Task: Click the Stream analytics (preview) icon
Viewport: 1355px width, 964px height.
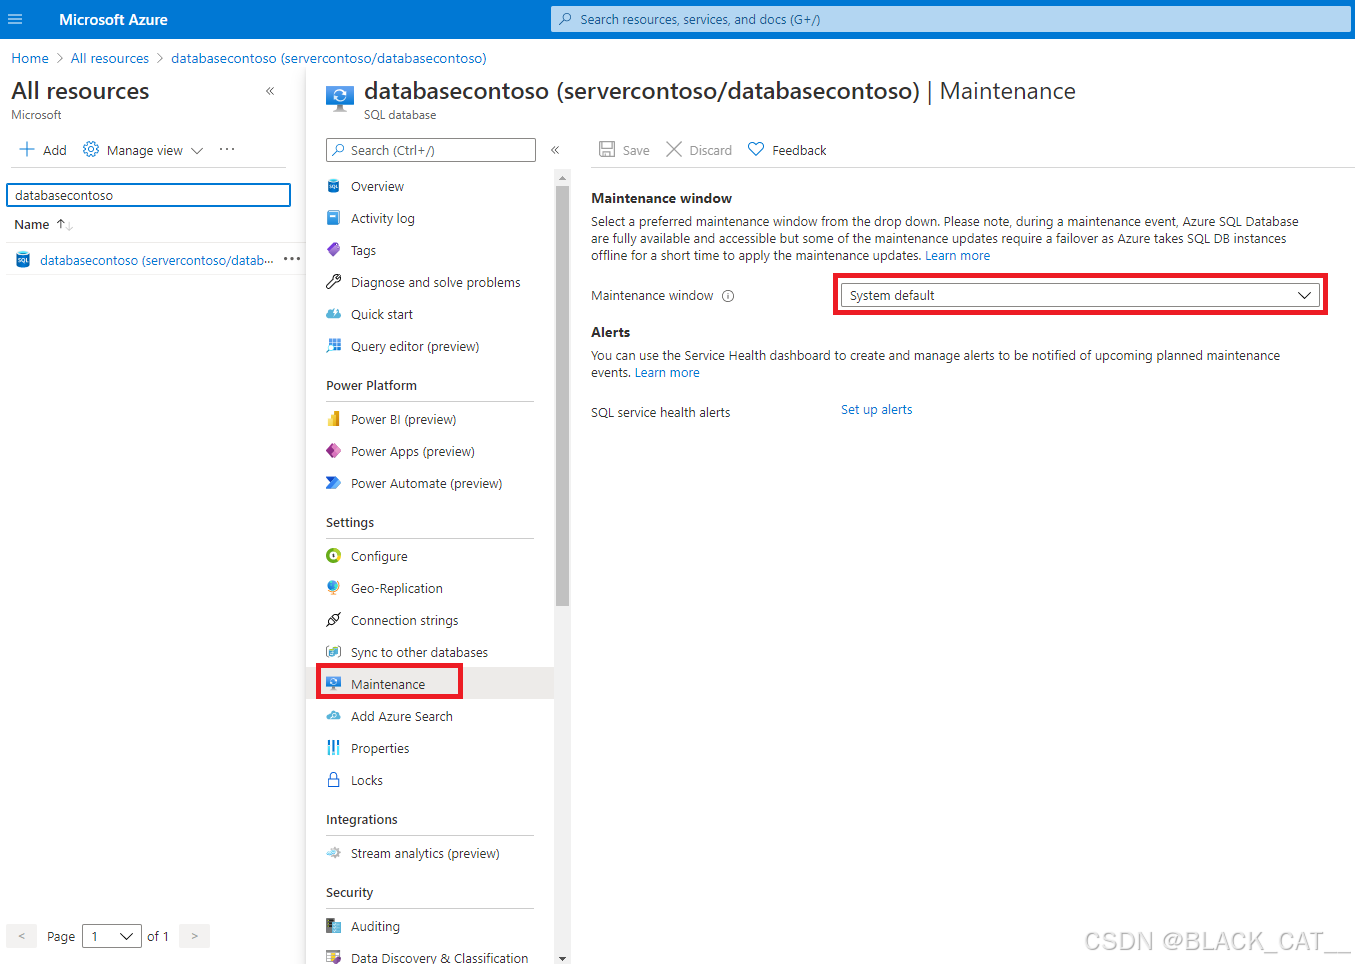Action: [x=334, y=853]
